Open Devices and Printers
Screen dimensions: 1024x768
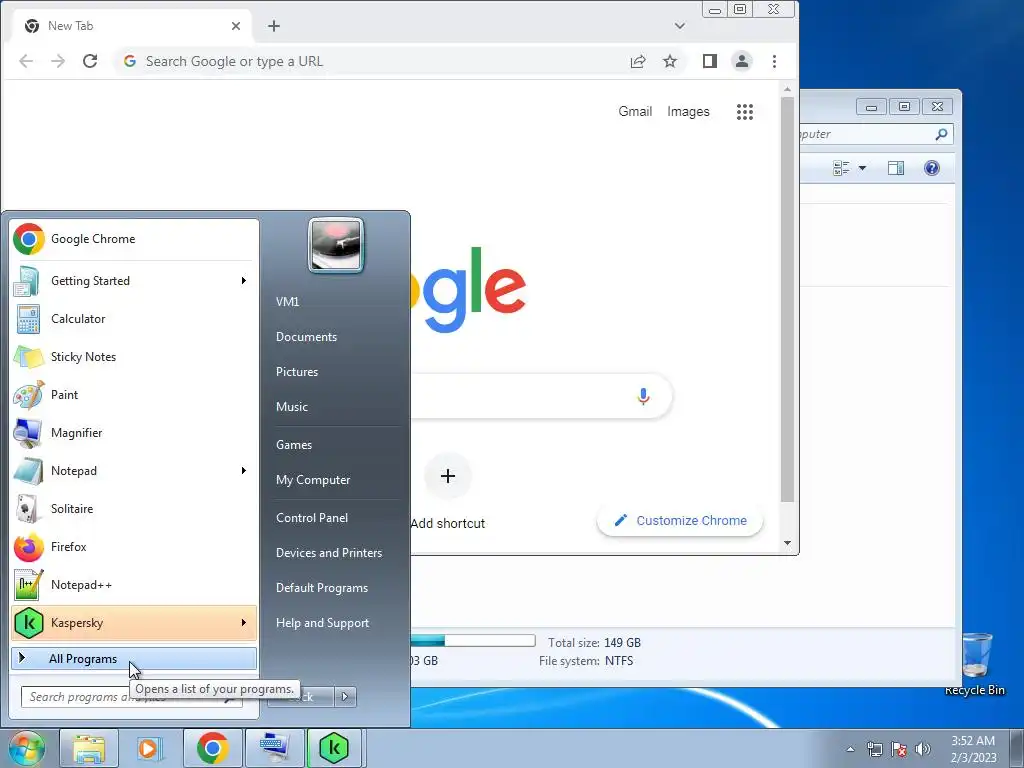point(329,553)
